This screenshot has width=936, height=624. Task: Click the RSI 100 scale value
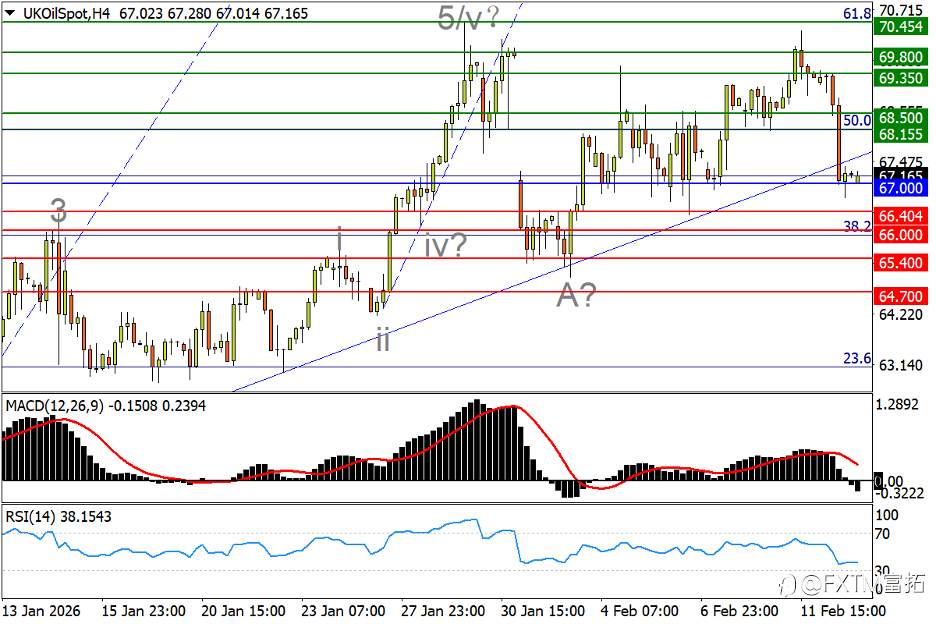pos(886,515)
